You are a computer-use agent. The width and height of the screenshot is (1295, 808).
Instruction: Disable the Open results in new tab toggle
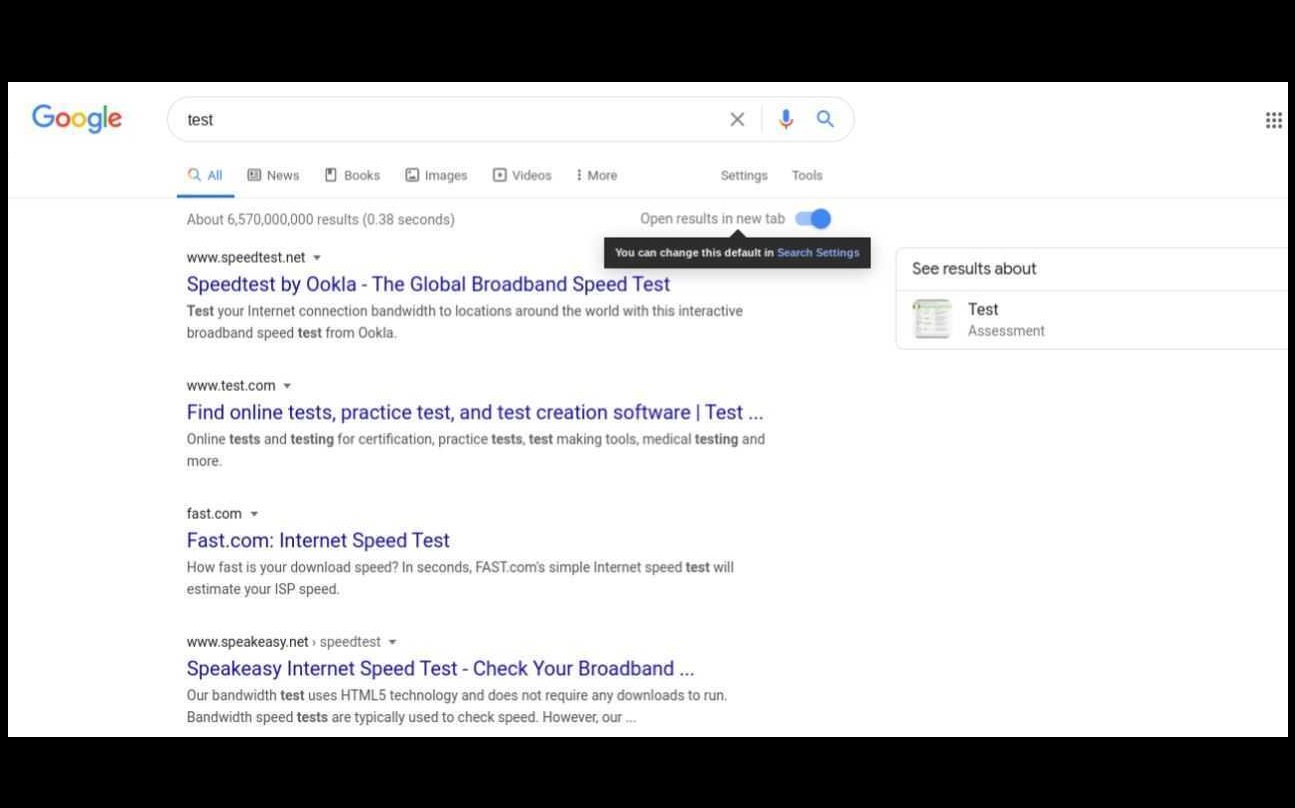(811, 218)
